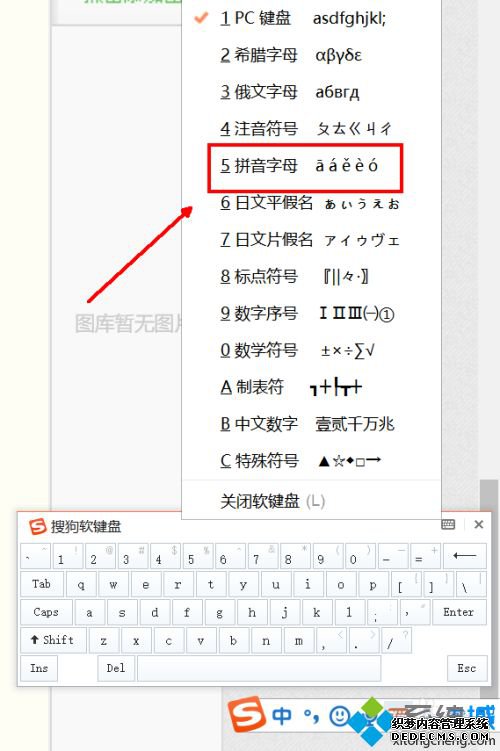Click the keyboard icon in the soft keyboard title bar
500x751 pixels.
pyautogui.click(x=448, y=524)
